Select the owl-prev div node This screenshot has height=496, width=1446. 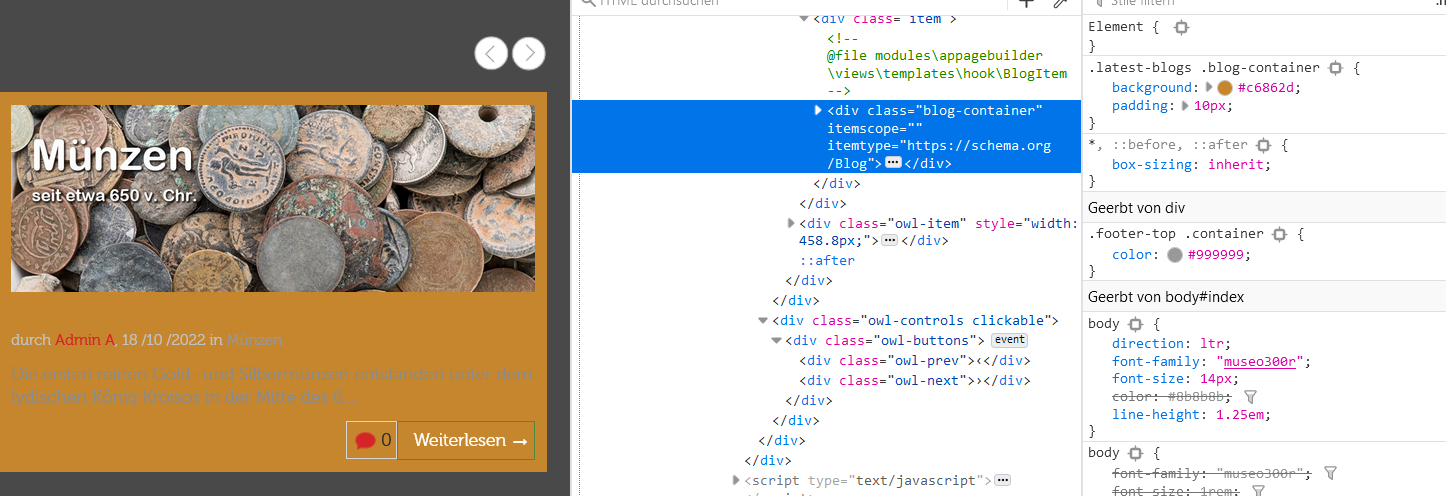click(x=915, y=361)
